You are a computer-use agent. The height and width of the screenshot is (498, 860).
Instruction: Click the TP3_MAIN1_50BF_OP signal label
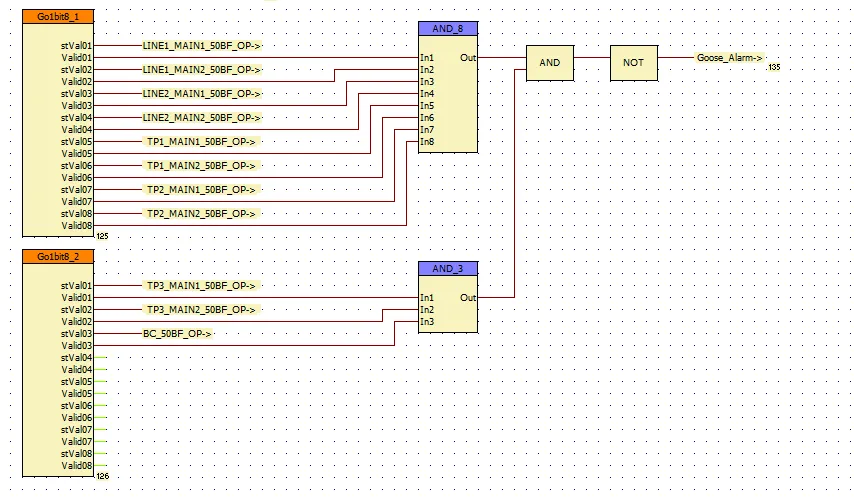[x=201, y=286]
